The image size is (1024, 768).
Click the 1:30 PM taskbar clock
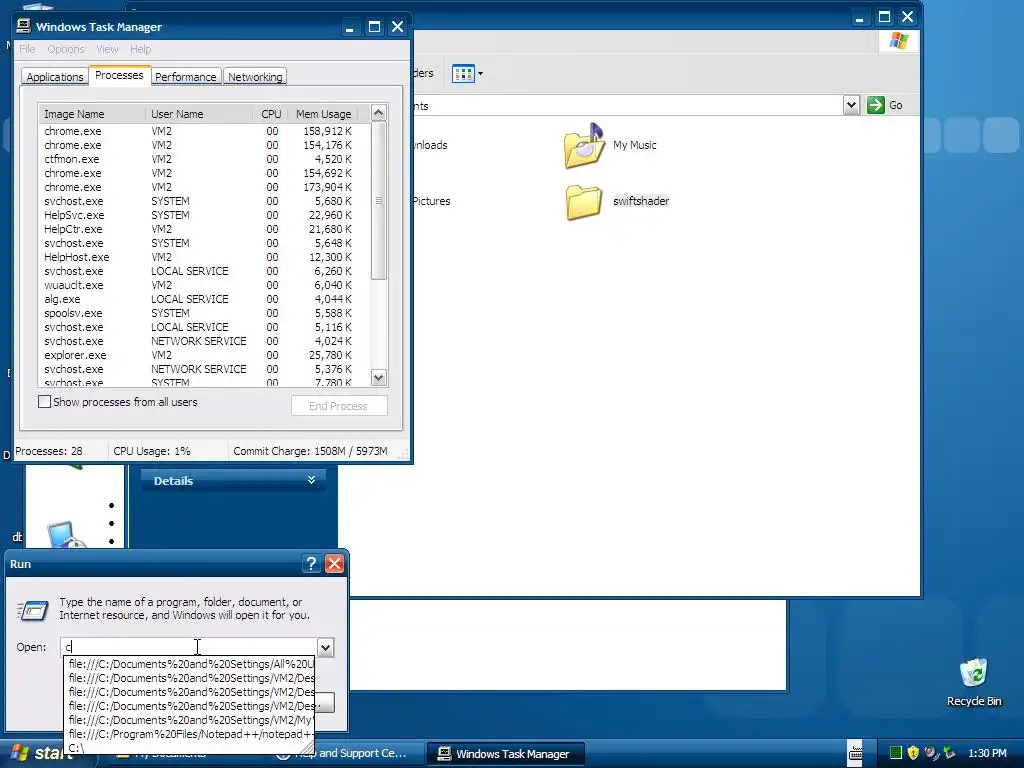[x=987, y=754]
